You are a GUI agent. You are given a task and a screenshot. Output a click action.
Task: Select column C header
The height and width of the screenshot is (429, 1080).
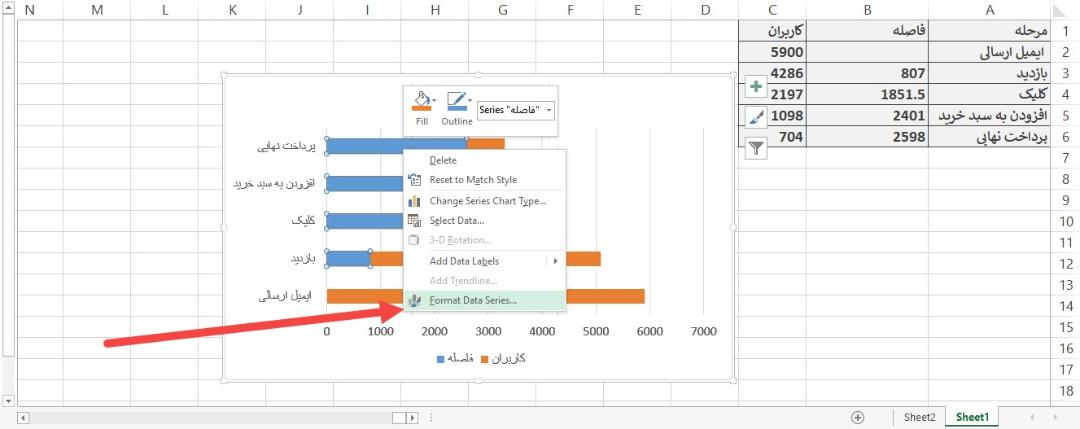pyautogui.click(x=773, y=10)
